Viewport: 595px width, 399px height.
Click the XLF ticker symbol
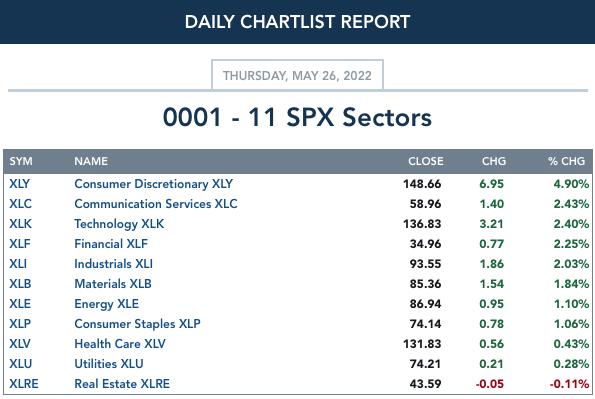[20, 244]
